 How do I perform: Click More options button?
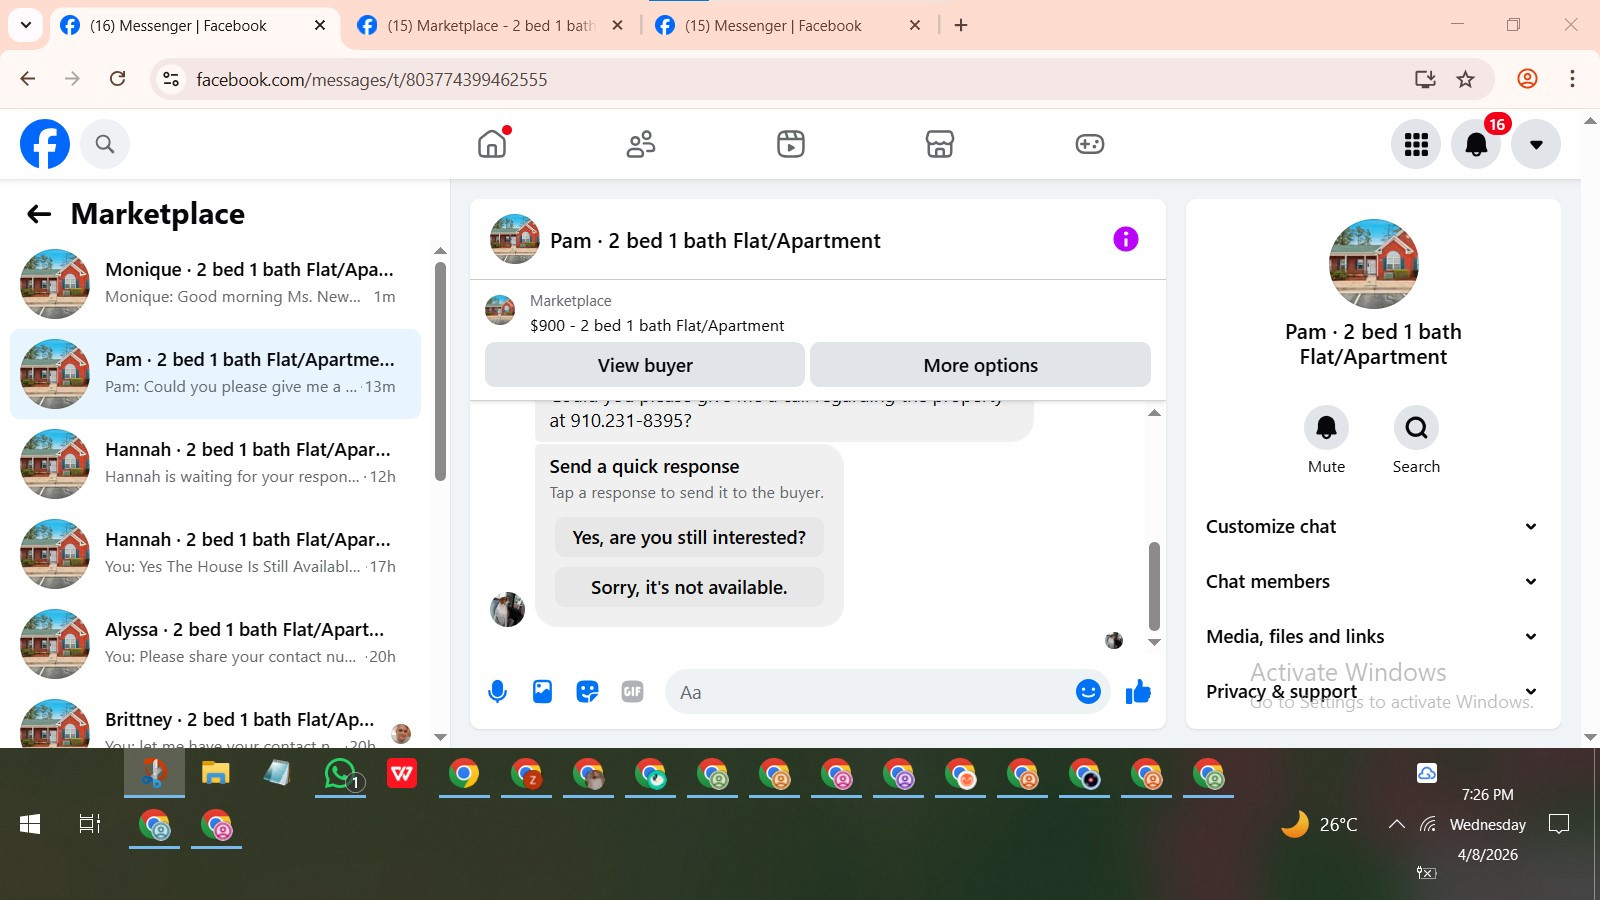(980, 365)
